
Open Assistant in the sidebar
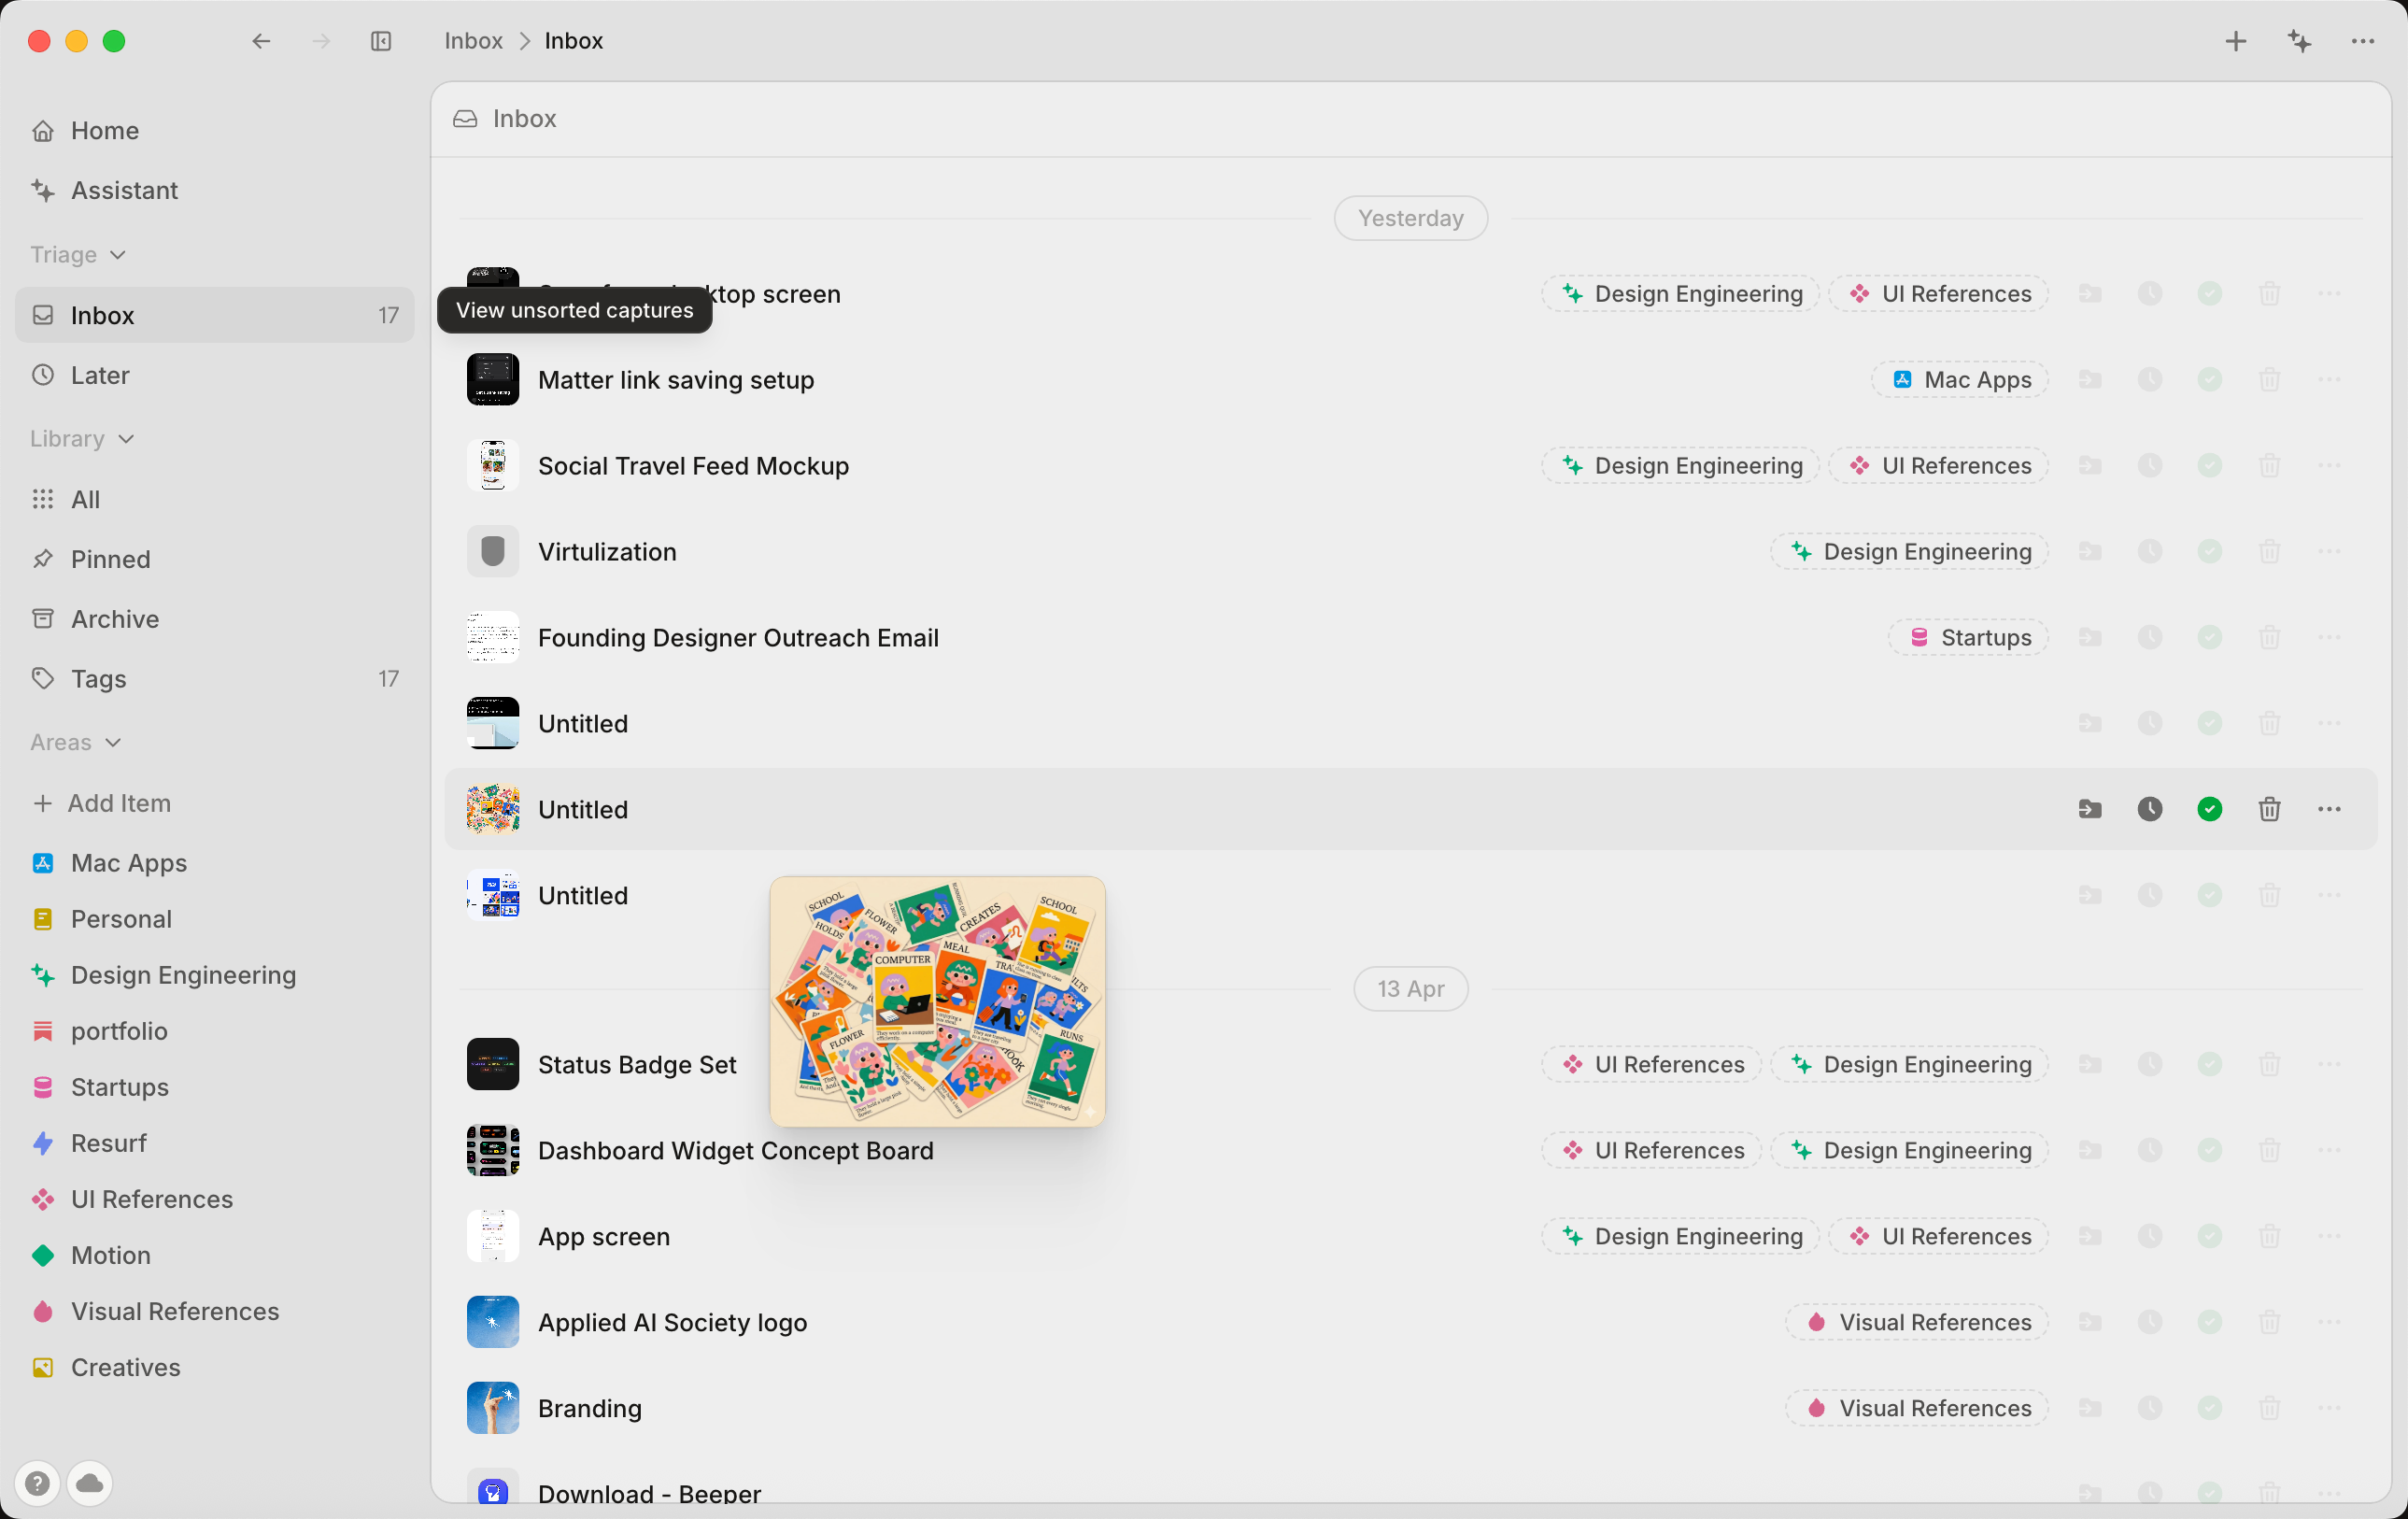coord(215,190)
